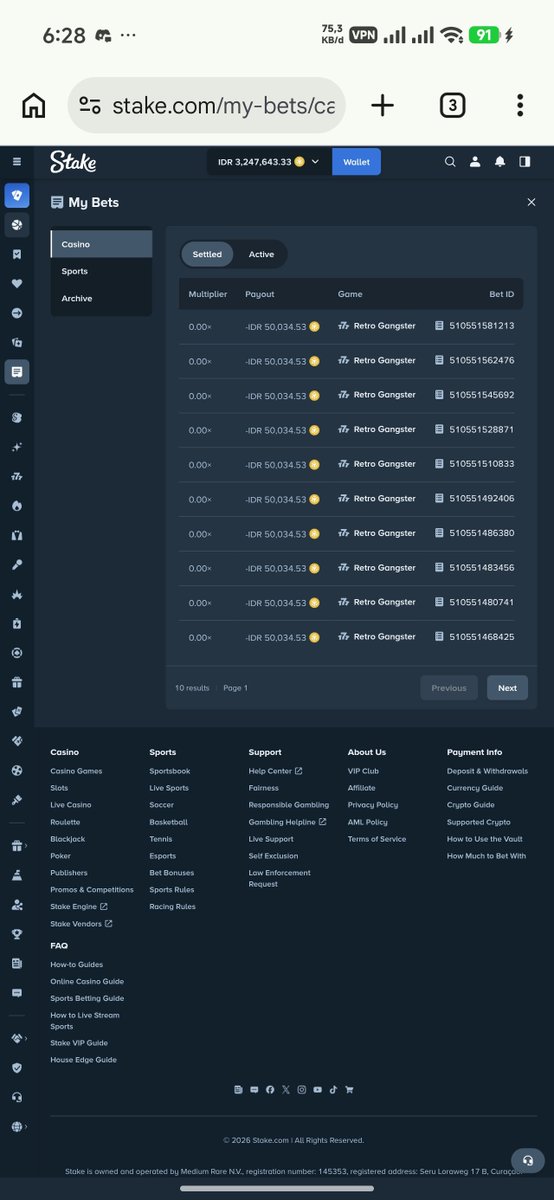This screenshot has width=554, height=1200.
Task: Open Stake YouTube icon
Action: (317, 1089)
